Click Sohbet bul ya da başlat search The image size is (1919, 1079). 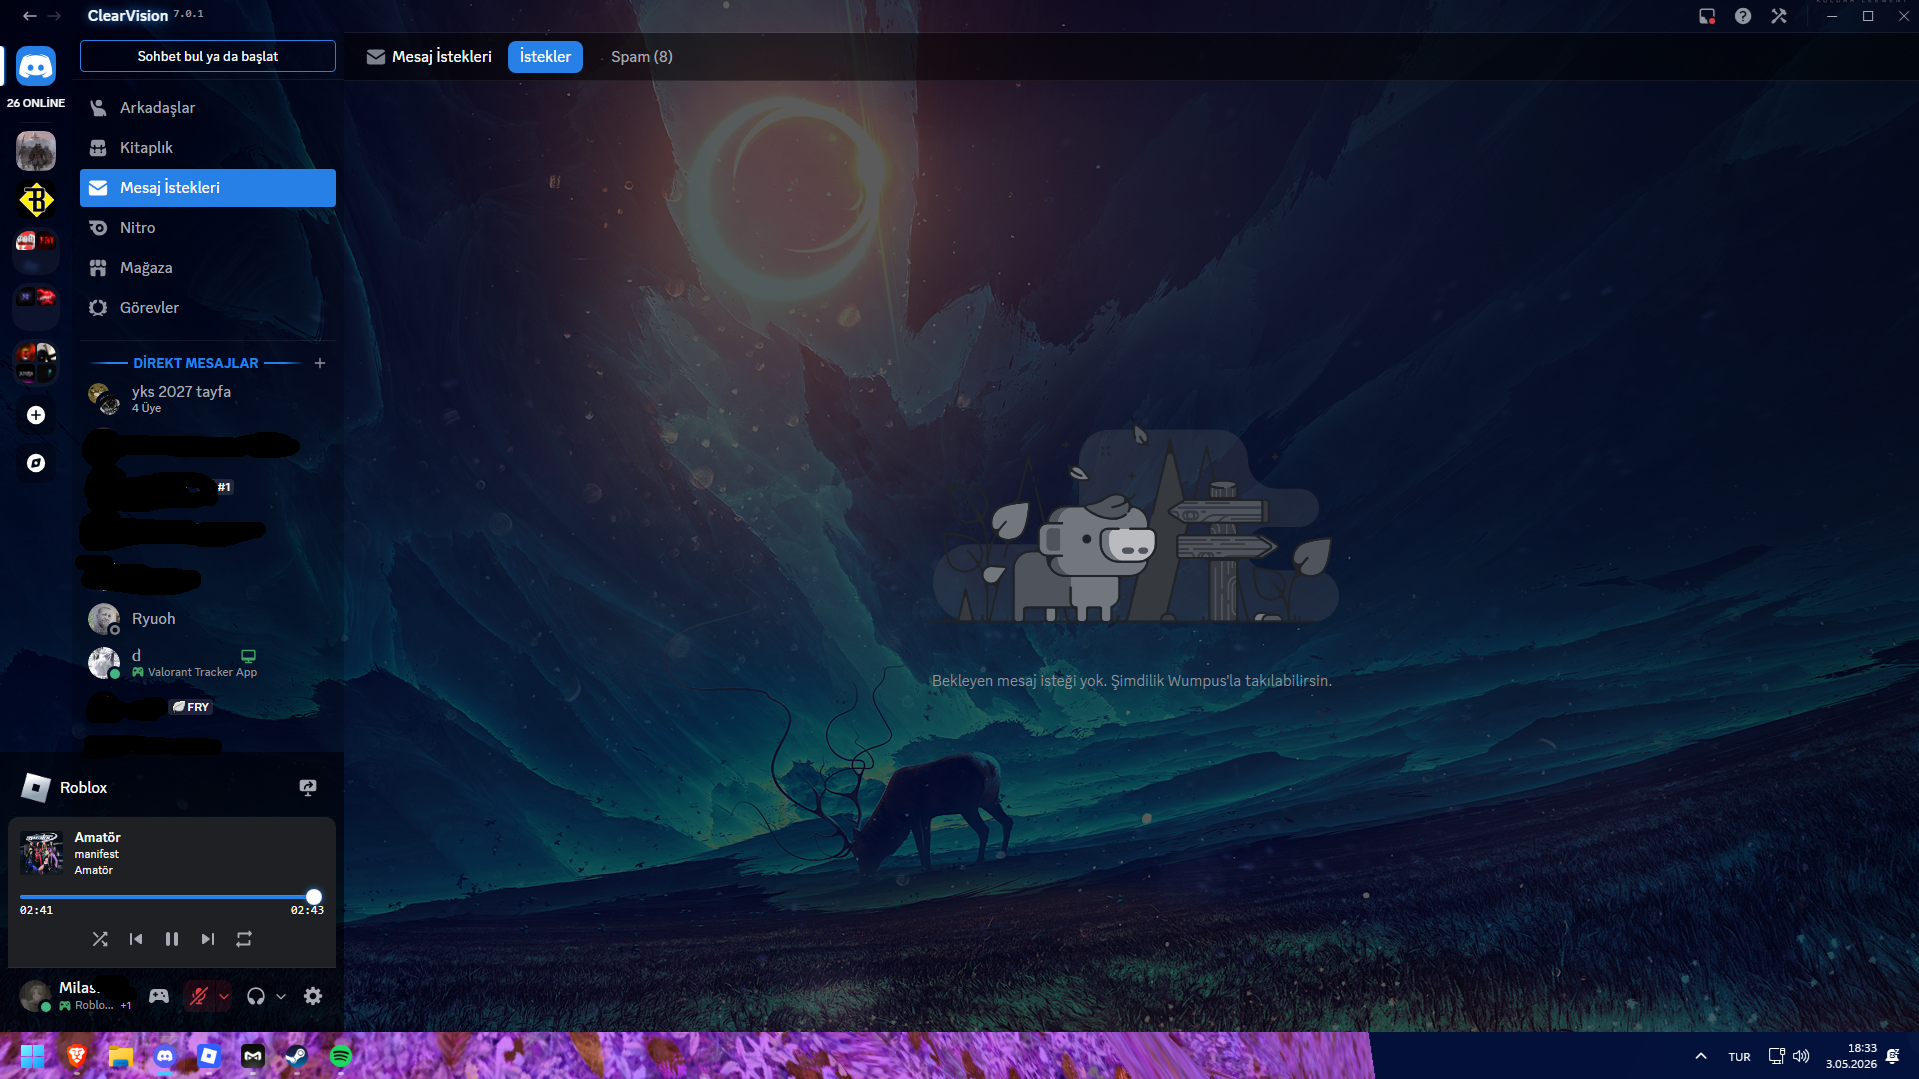pyautogui.click(x=208, y=56)
